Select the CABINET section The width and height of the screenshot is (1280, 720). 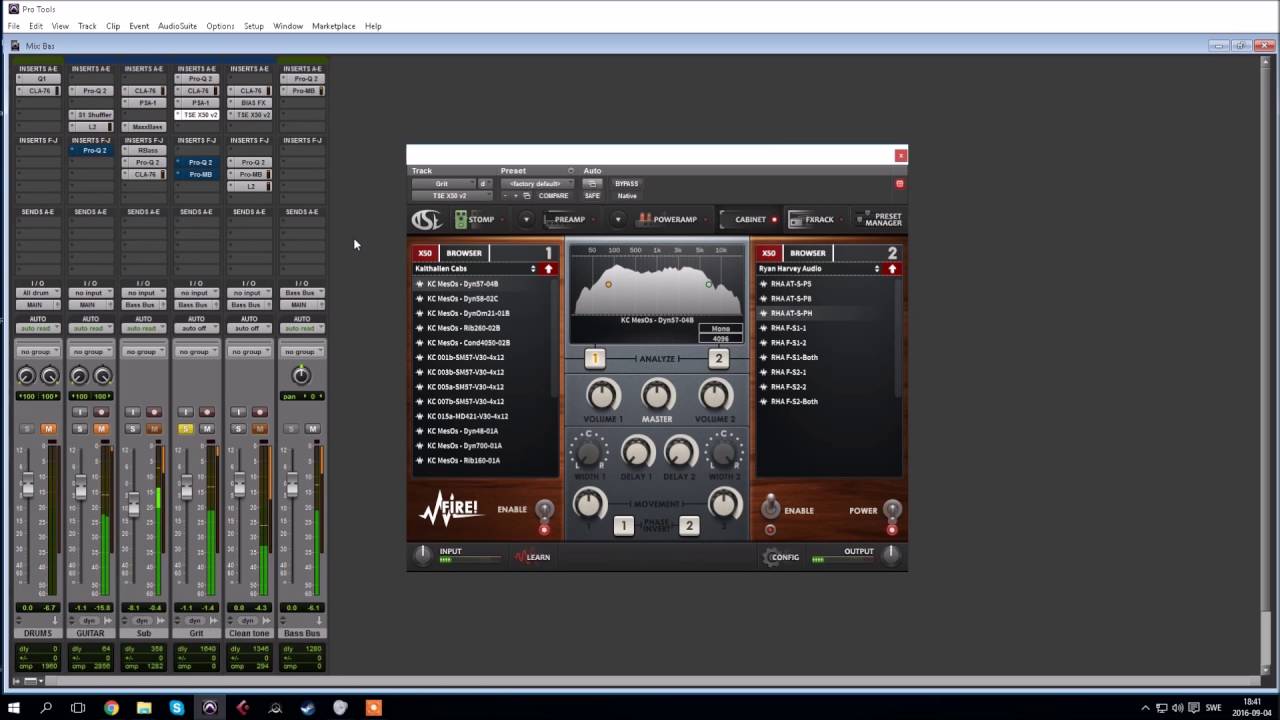[750, 219]
